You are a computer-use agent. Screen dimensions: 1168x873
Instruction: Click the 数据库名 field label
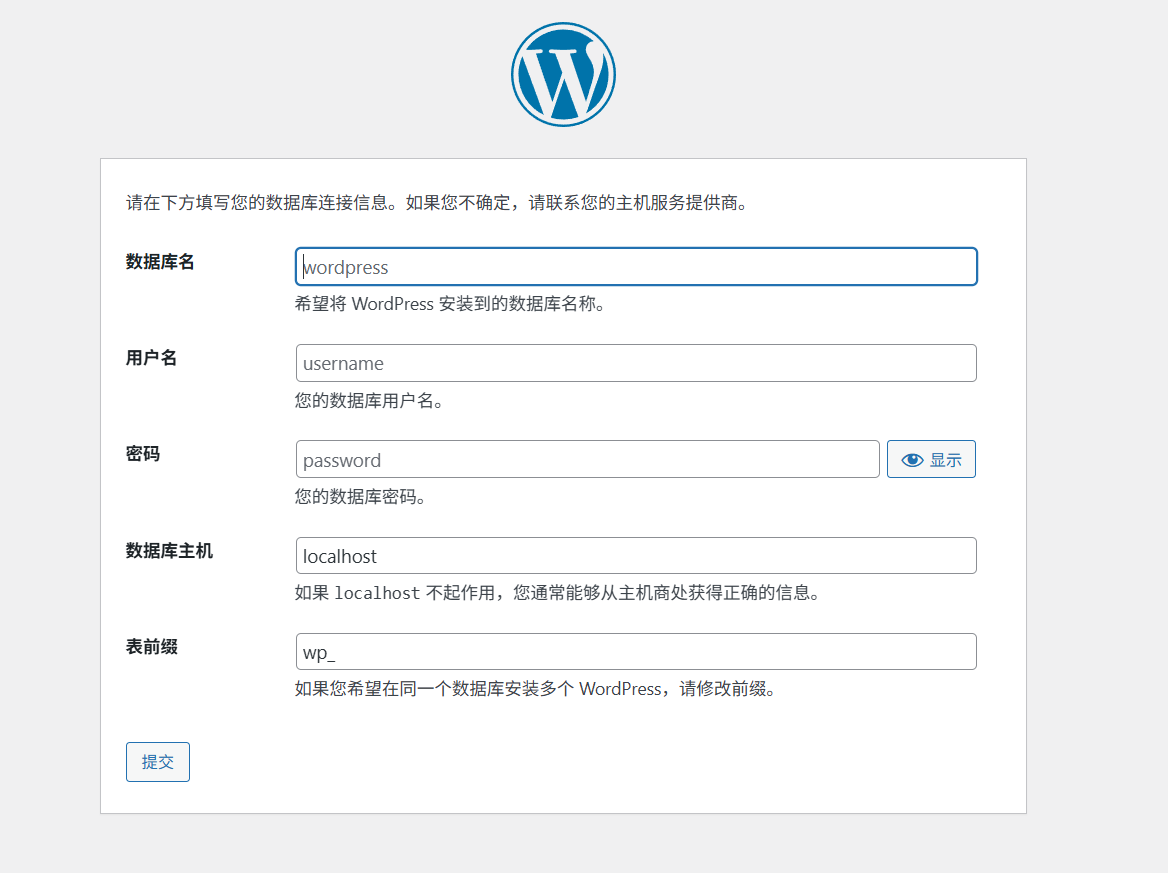160,262
